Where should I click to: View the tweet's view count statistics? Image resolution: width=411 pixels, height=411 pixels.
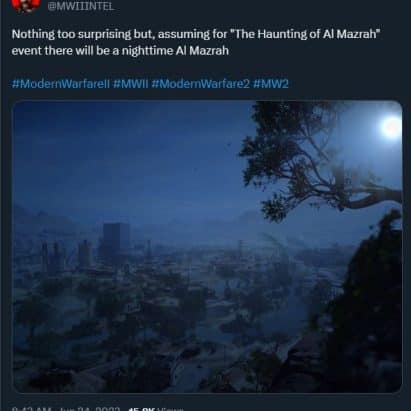(x=156, y=409)
